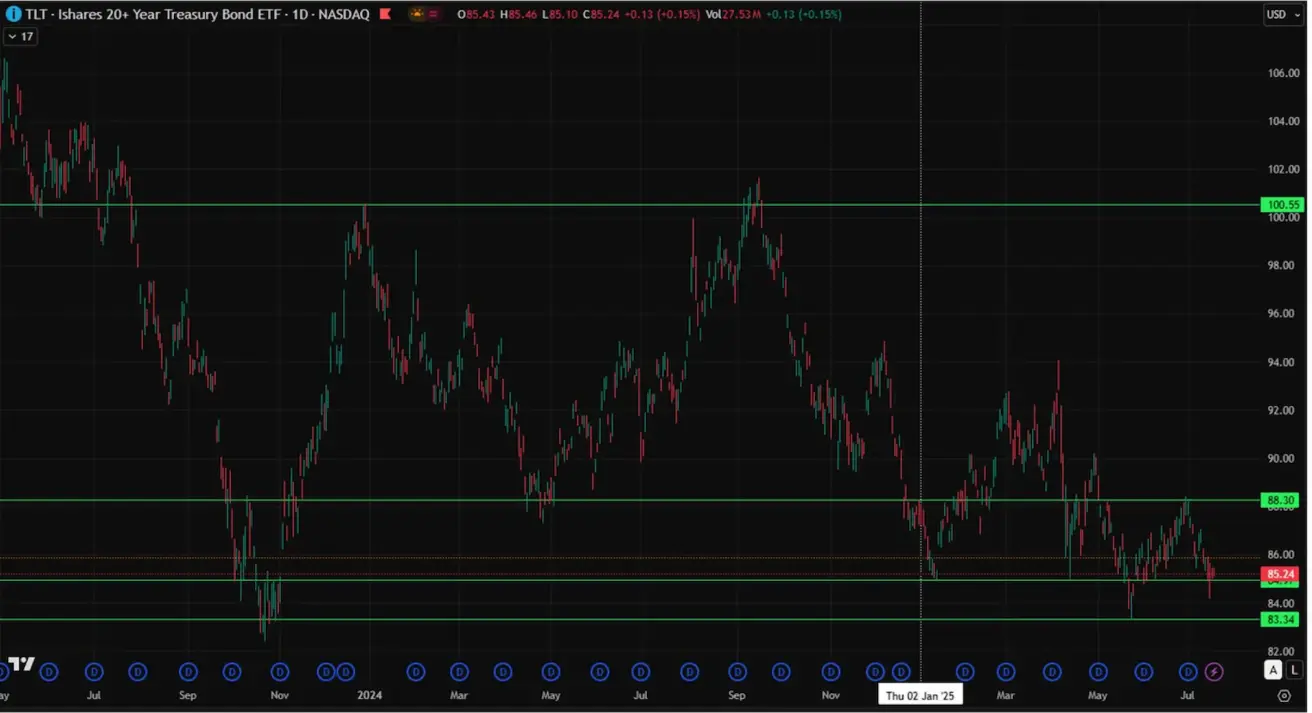Screen dimensions: 1312x713
Task: Click the blue info icon before TLT
Action: point(13,15)
